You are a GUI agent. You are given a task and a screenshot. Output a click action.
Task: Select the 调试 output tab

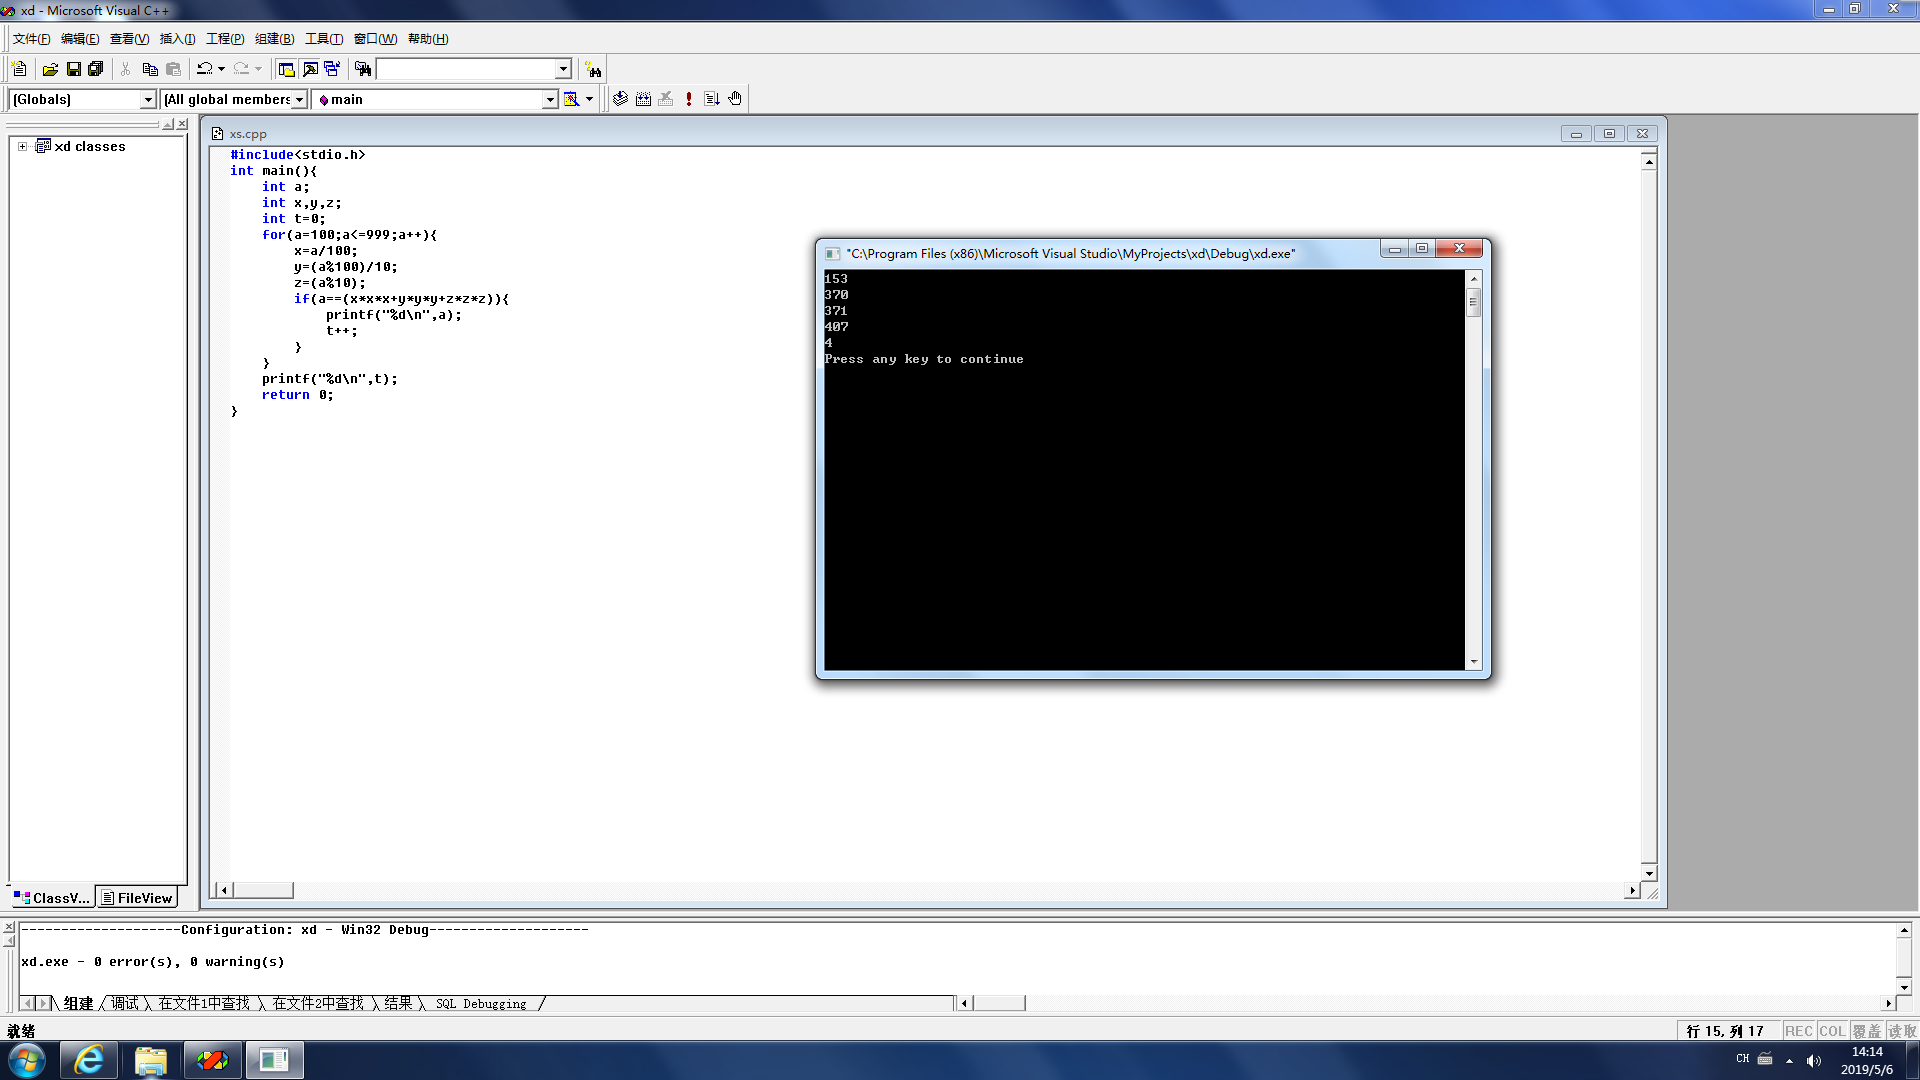[x=125, y=1003]
